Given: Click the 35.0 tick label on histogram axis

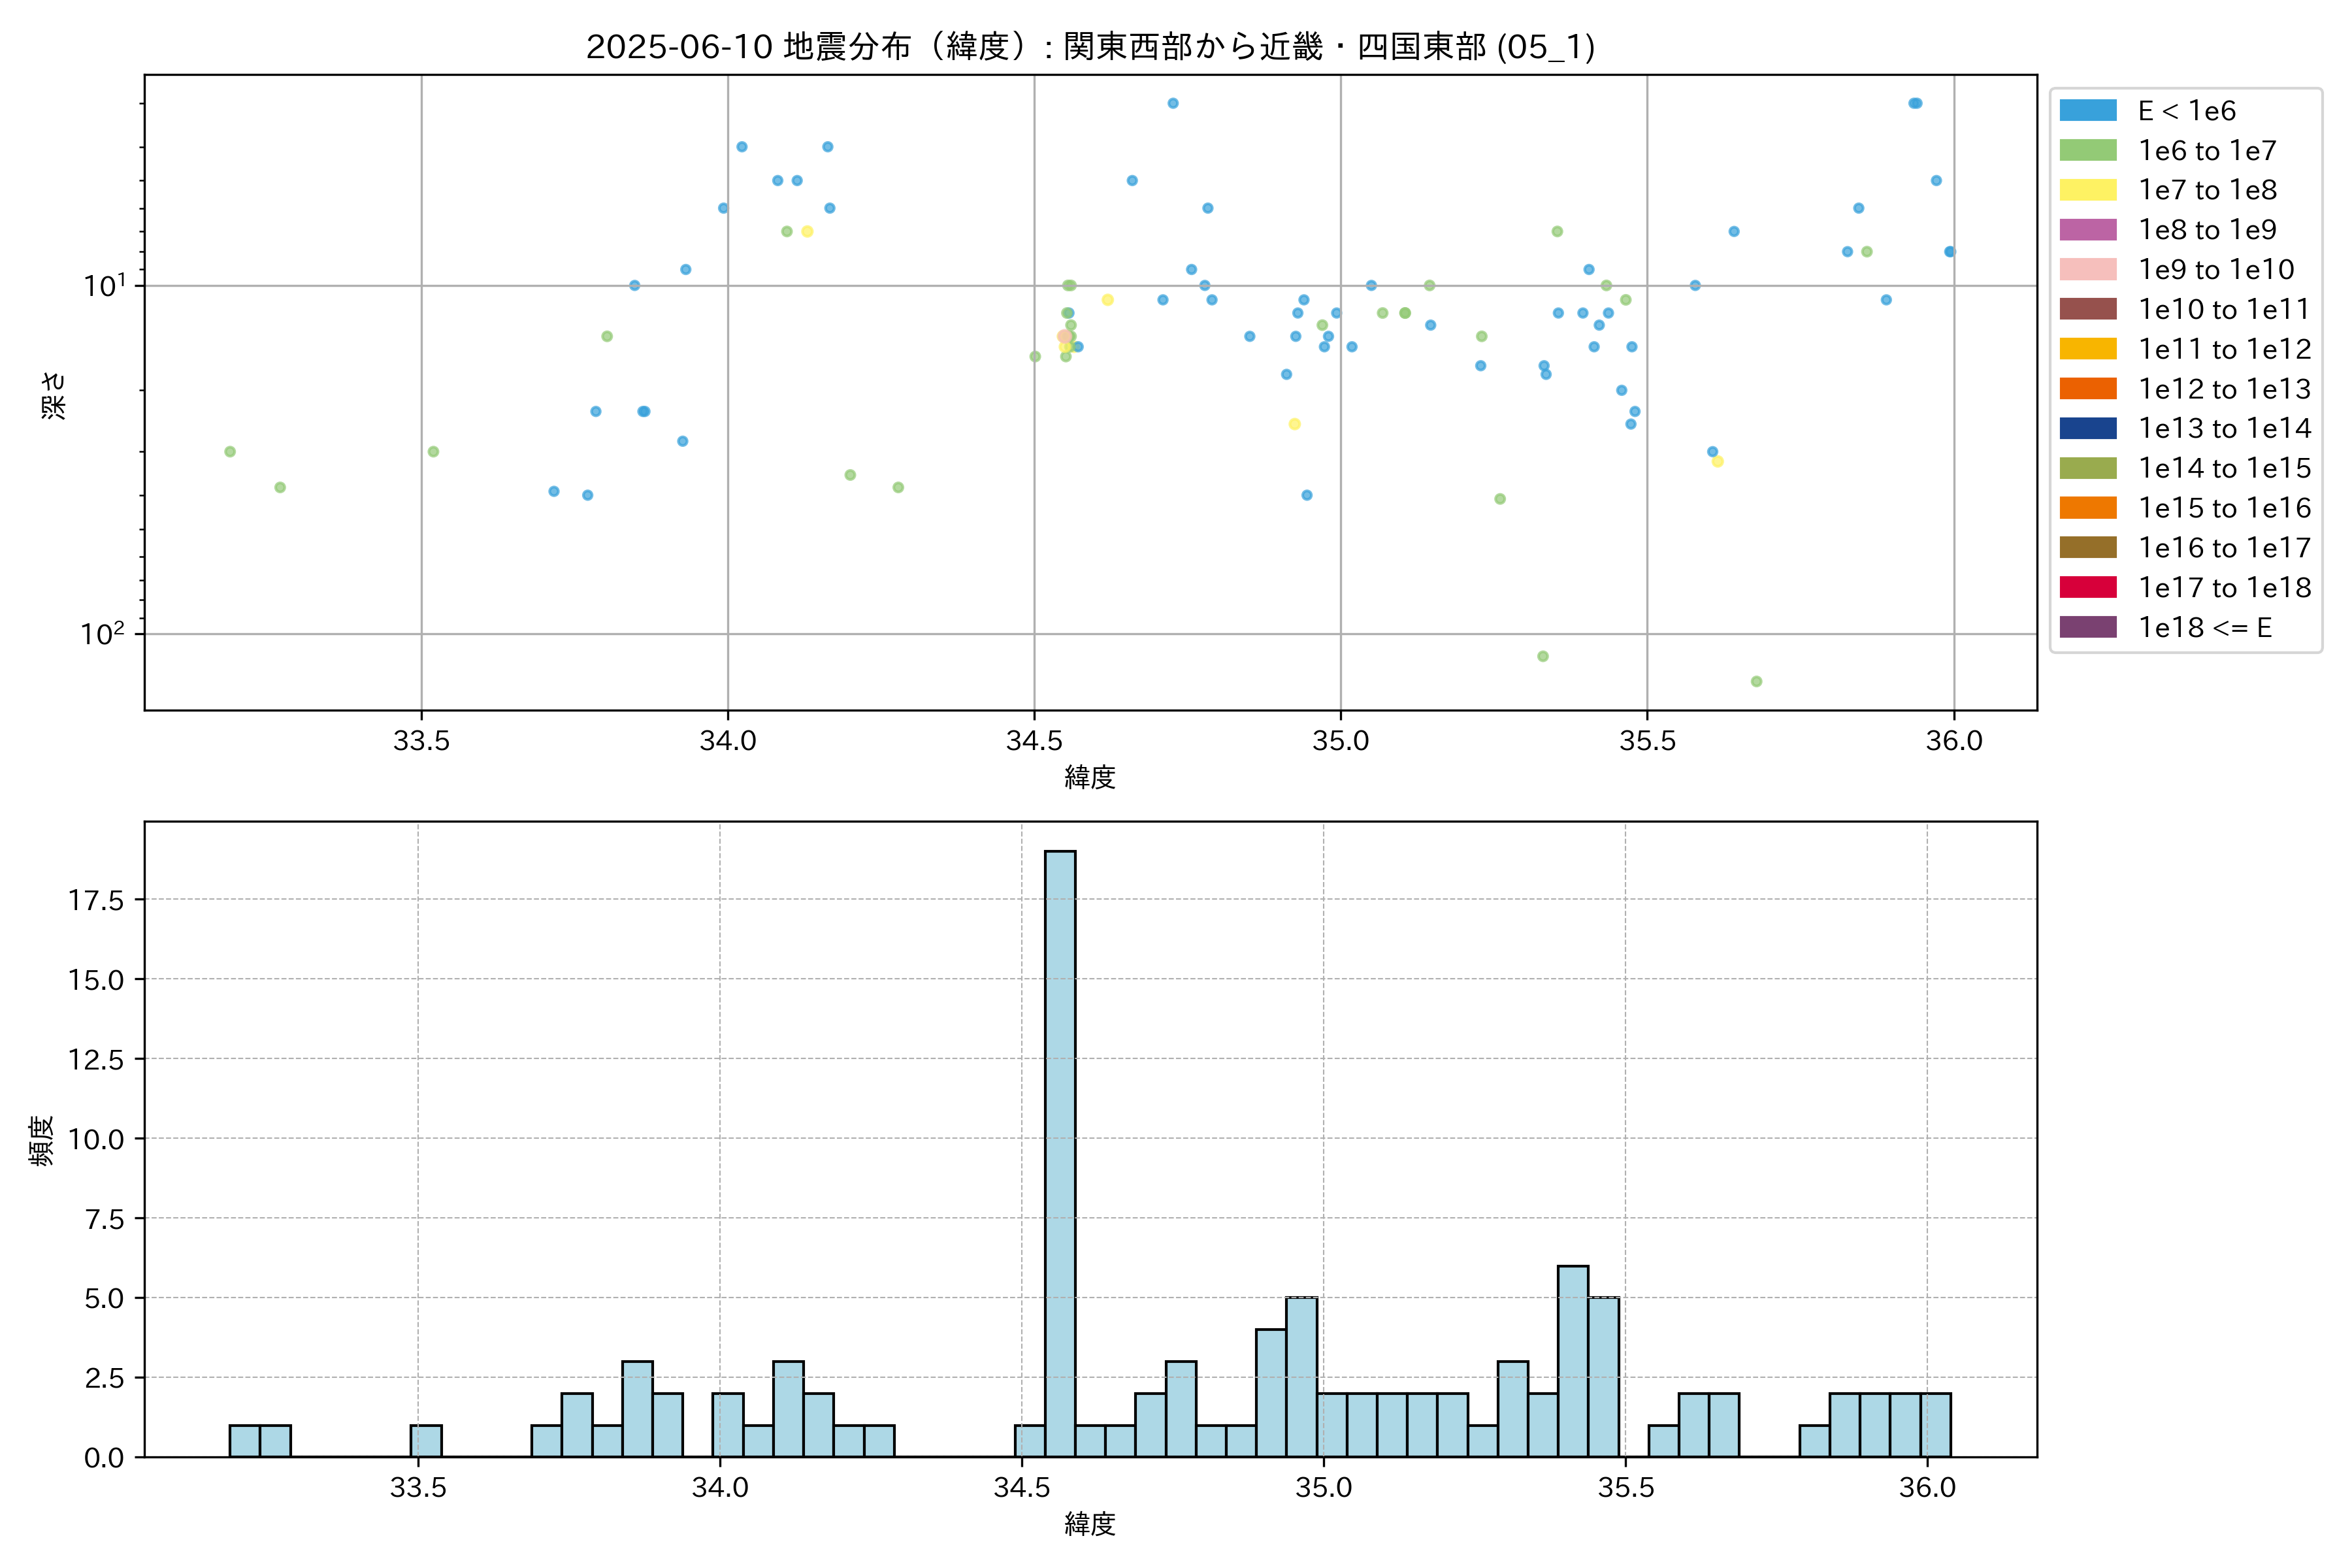Looking at the screenshot, I should (1323, 1488).
